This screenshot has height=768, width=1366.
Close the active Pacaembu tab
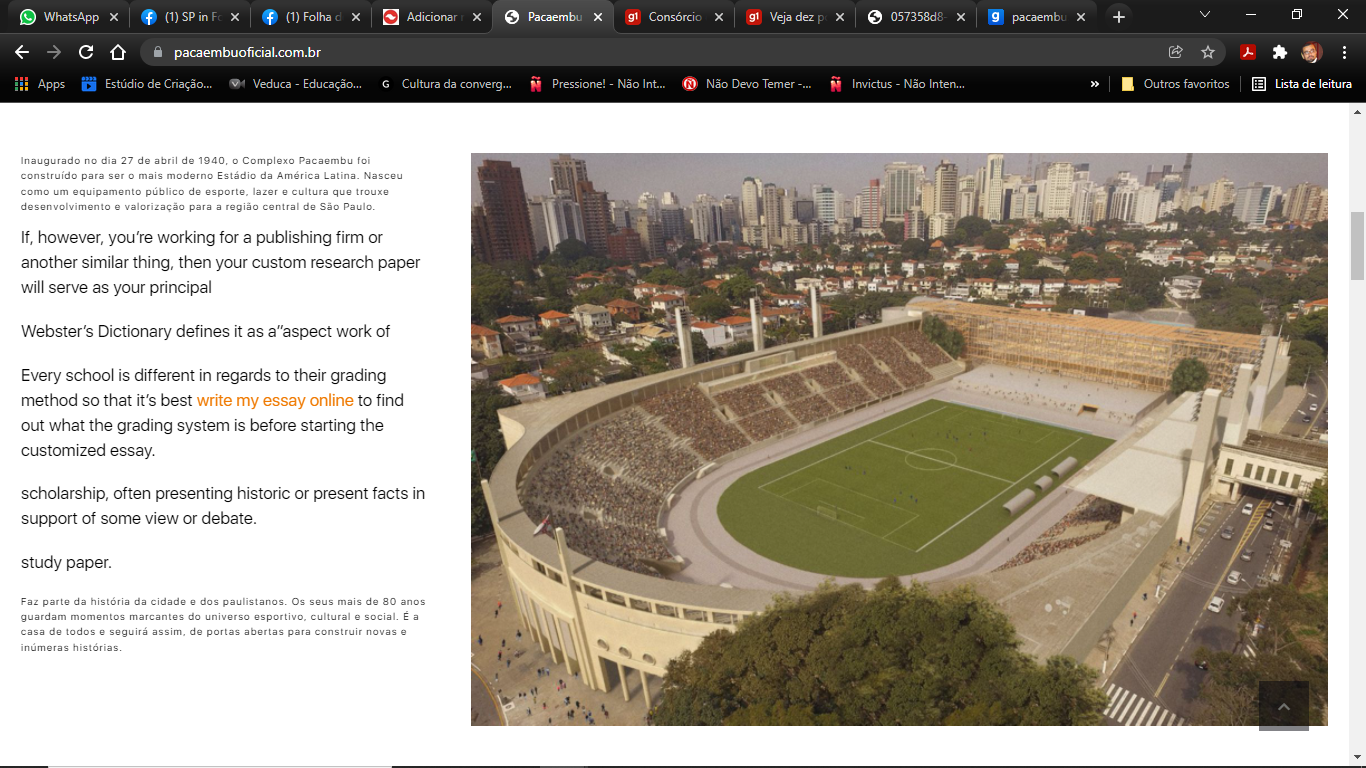coord(598,17)
